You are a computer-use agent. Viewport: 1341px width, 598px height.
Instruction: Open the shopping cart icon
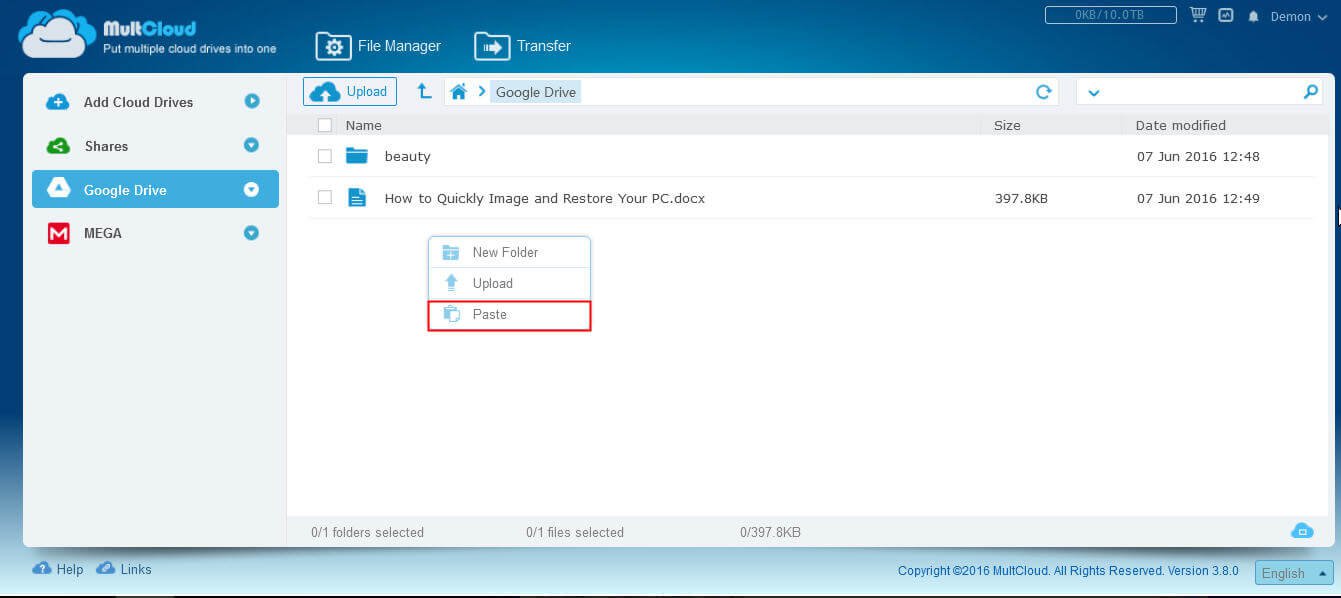[x=1198, y=15]
